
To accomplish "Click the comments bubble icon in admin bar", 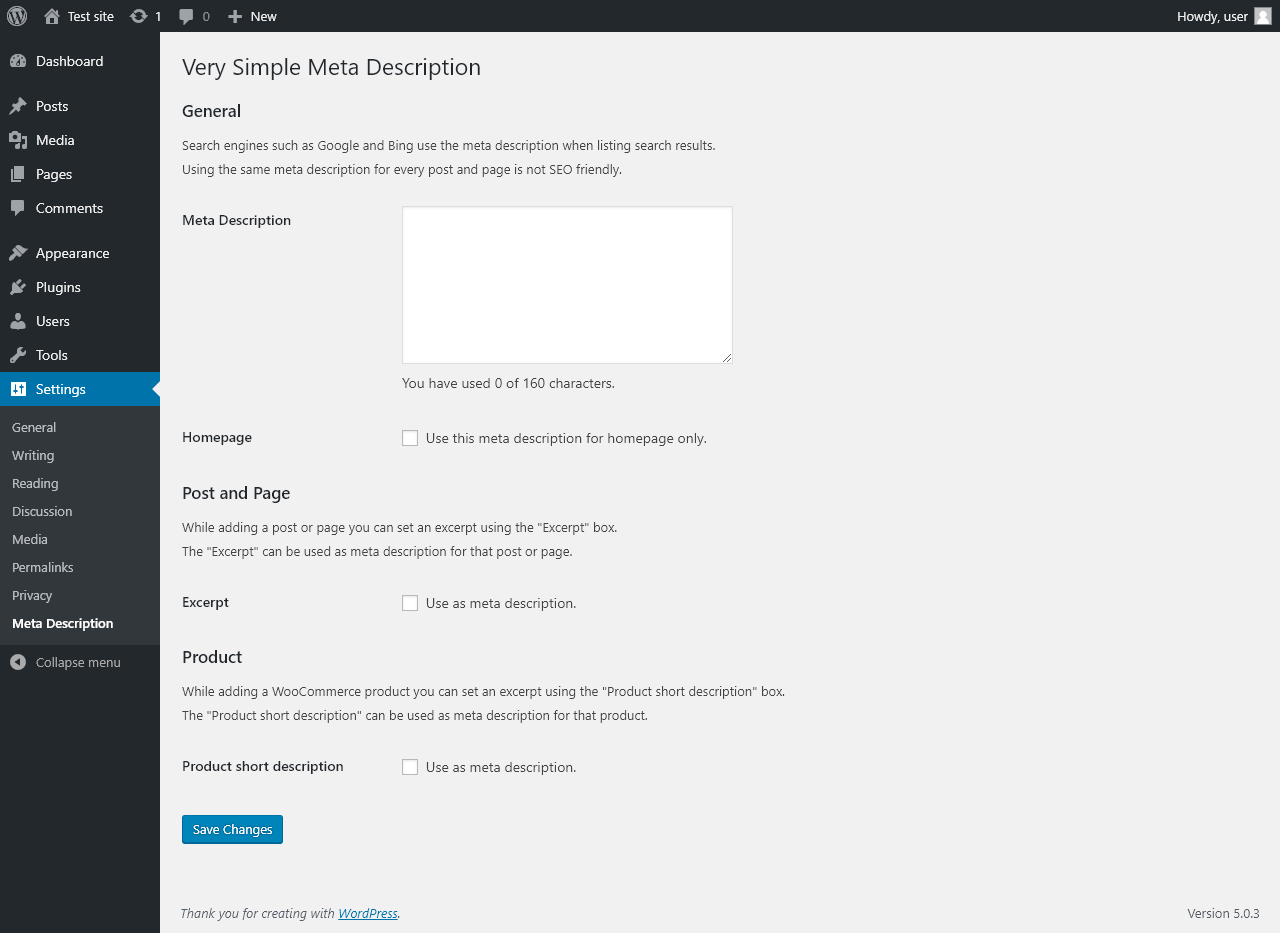I will coord(187,16).
